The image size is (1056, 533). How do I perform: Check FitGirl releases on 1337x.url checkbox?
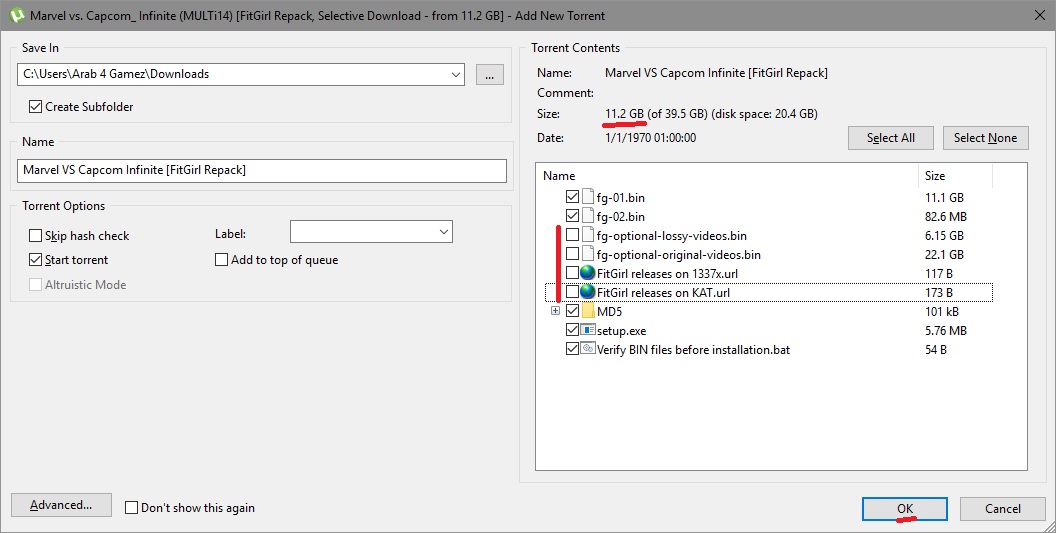(572, 273)
